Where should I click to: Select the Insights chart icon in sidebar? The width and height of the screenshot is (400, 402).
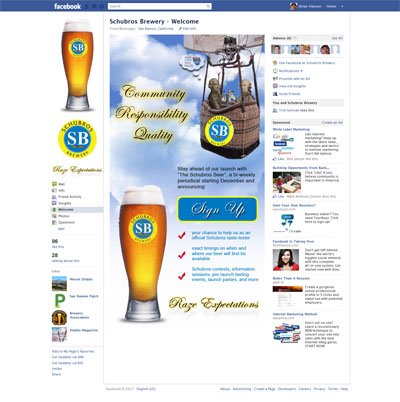click(54, 203)
